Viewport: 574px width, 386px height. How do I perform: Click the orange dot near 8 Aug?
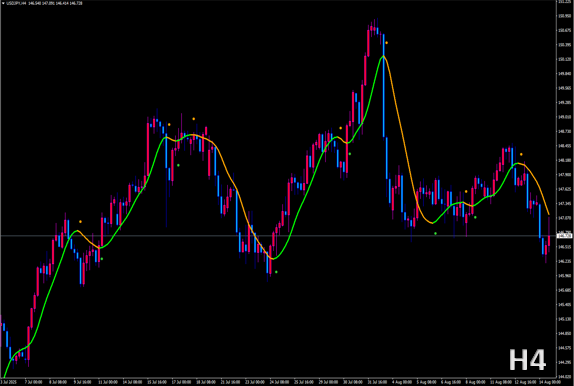[x=466, y=191]
